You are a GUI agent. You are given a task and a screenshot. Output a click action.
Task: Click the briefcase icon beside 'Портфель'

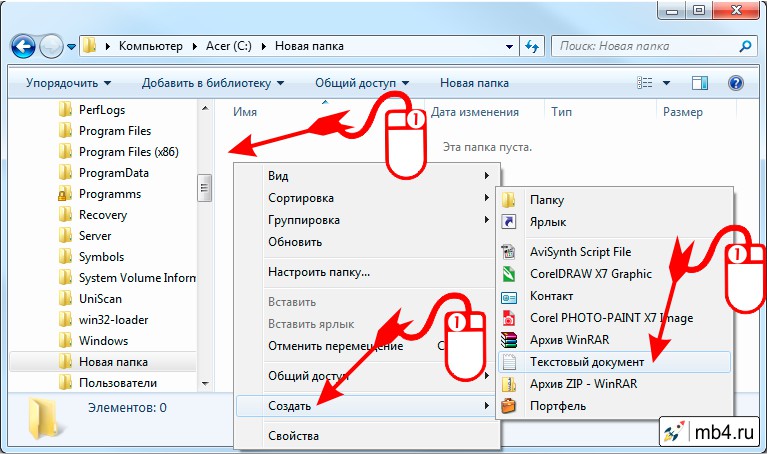pyautogui.click(x=509, y=406)
